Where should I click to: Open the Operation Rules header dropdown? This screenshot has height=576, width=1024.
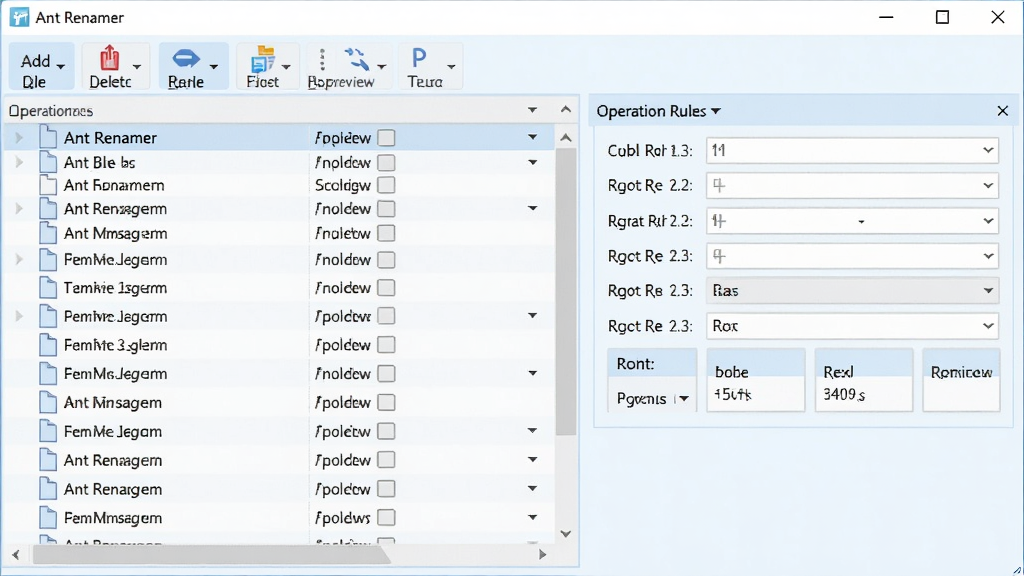tap(716, 111)
